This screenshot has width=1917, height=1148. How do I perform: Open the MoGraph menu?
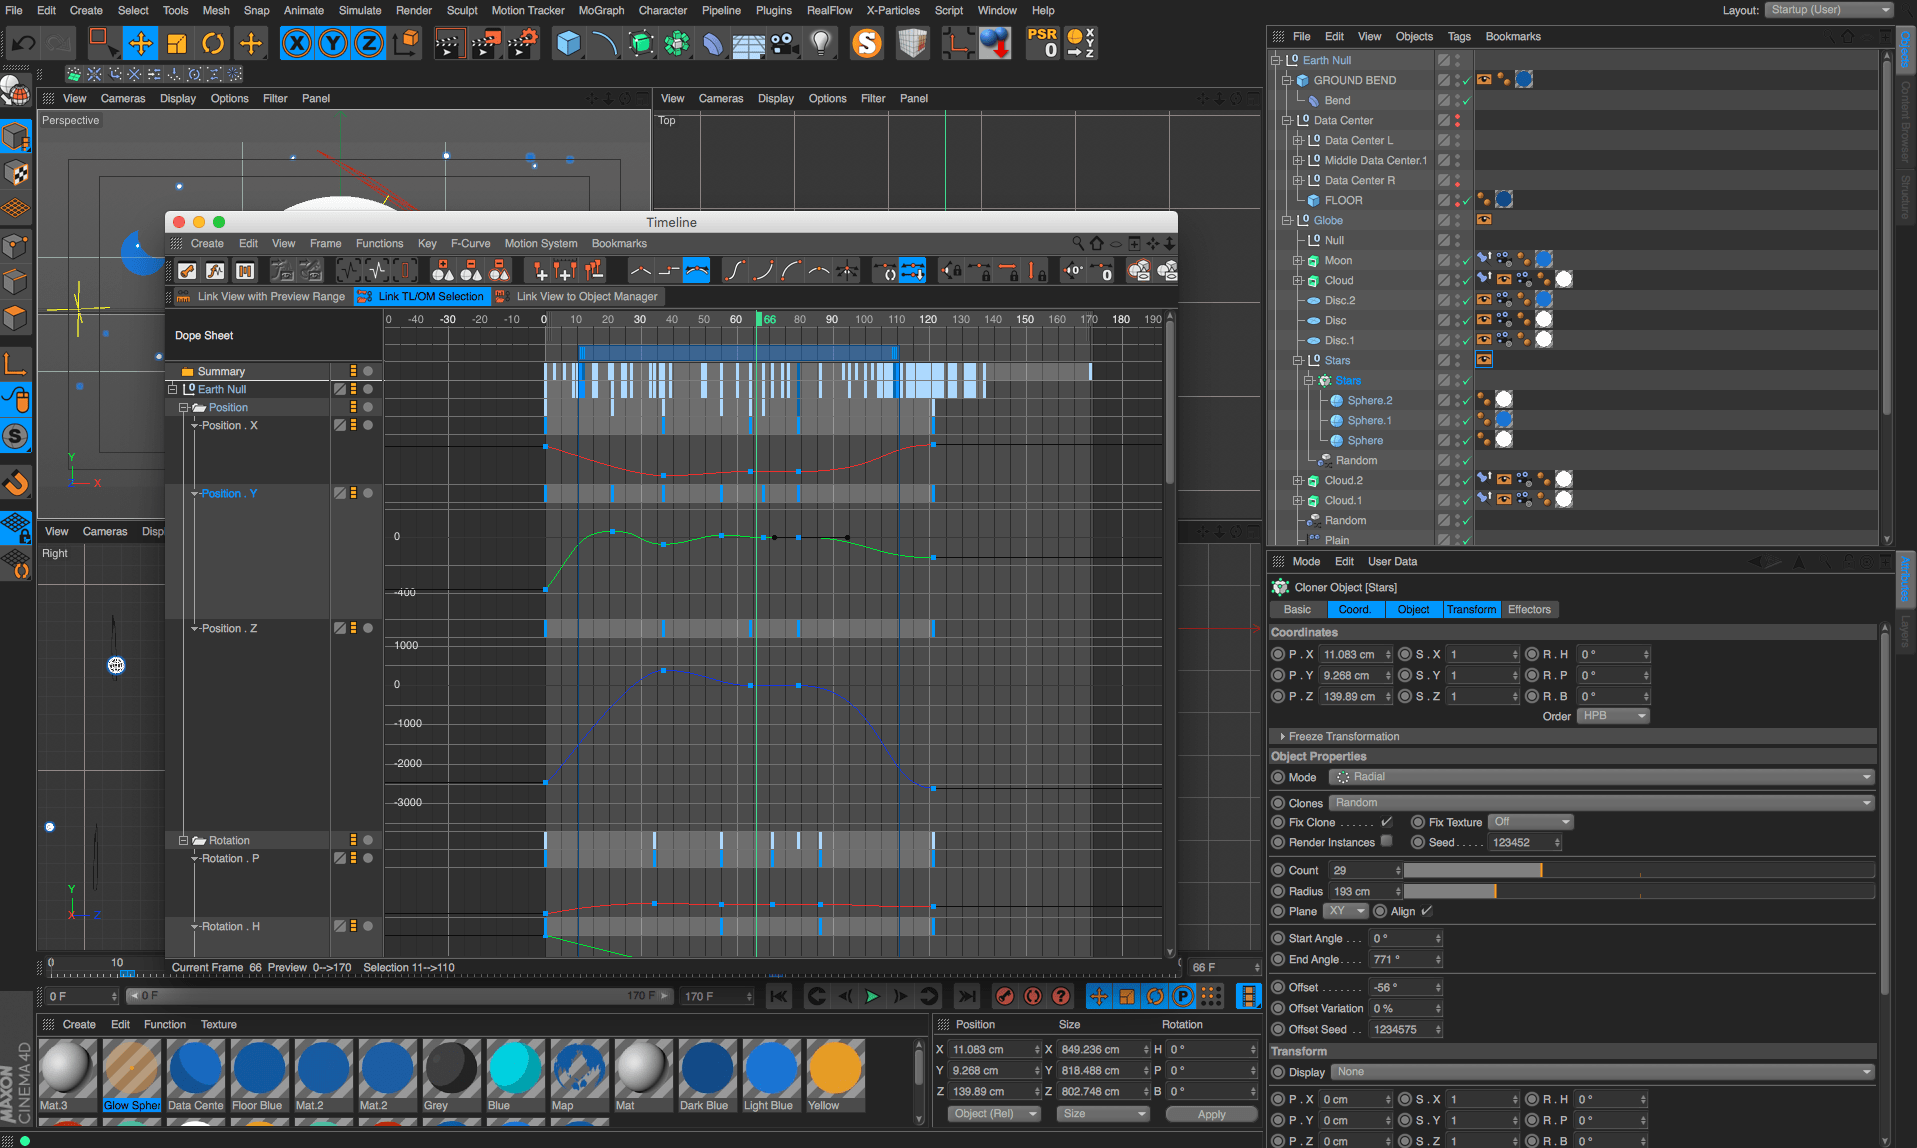(x=601, y=10)
